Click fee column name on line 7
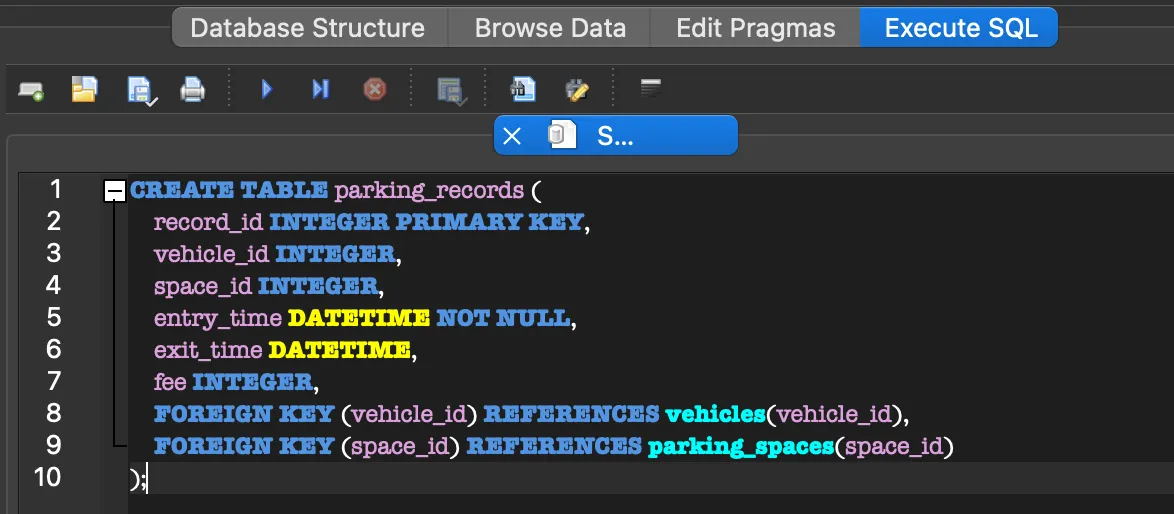The height and width of the screenshot is (514, 1174). (170, 382)
